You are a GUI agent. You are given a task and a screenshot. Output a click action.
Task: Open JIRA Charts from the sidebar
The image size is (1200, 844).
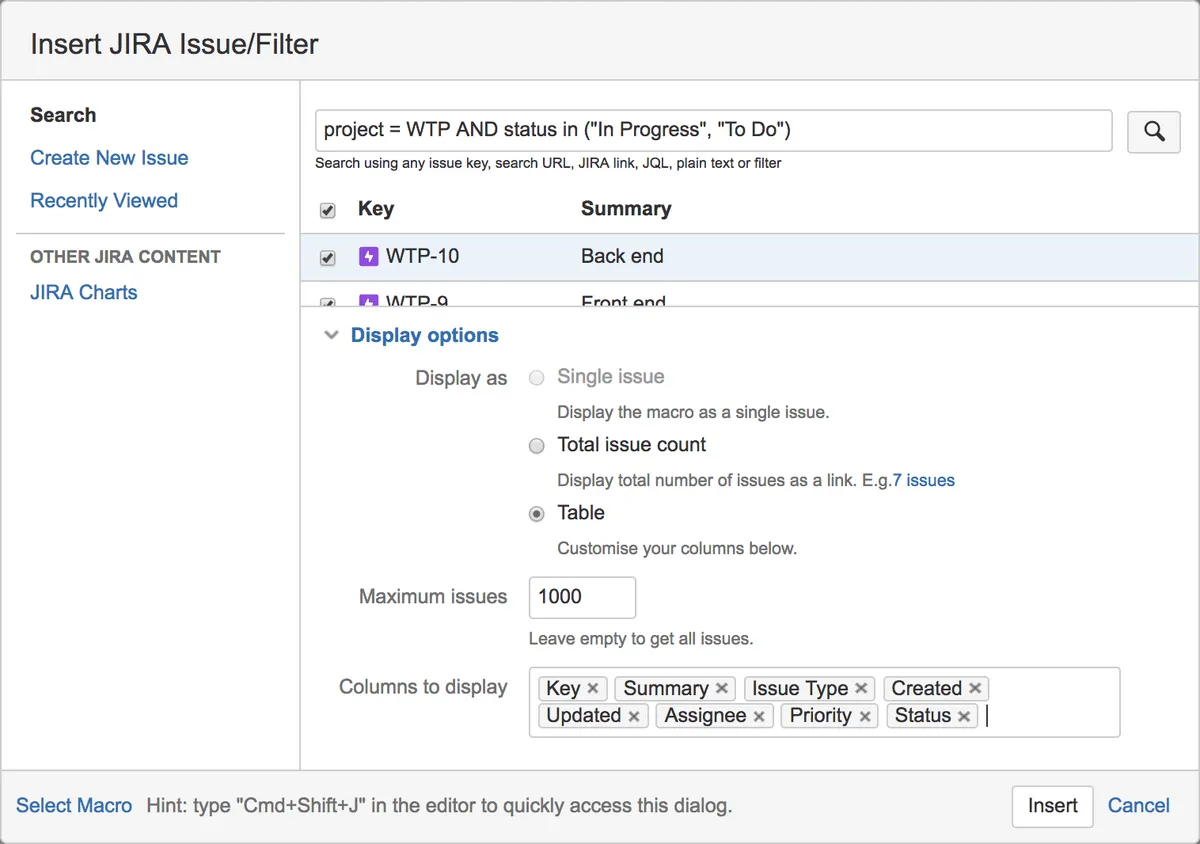tap(84, 293)
